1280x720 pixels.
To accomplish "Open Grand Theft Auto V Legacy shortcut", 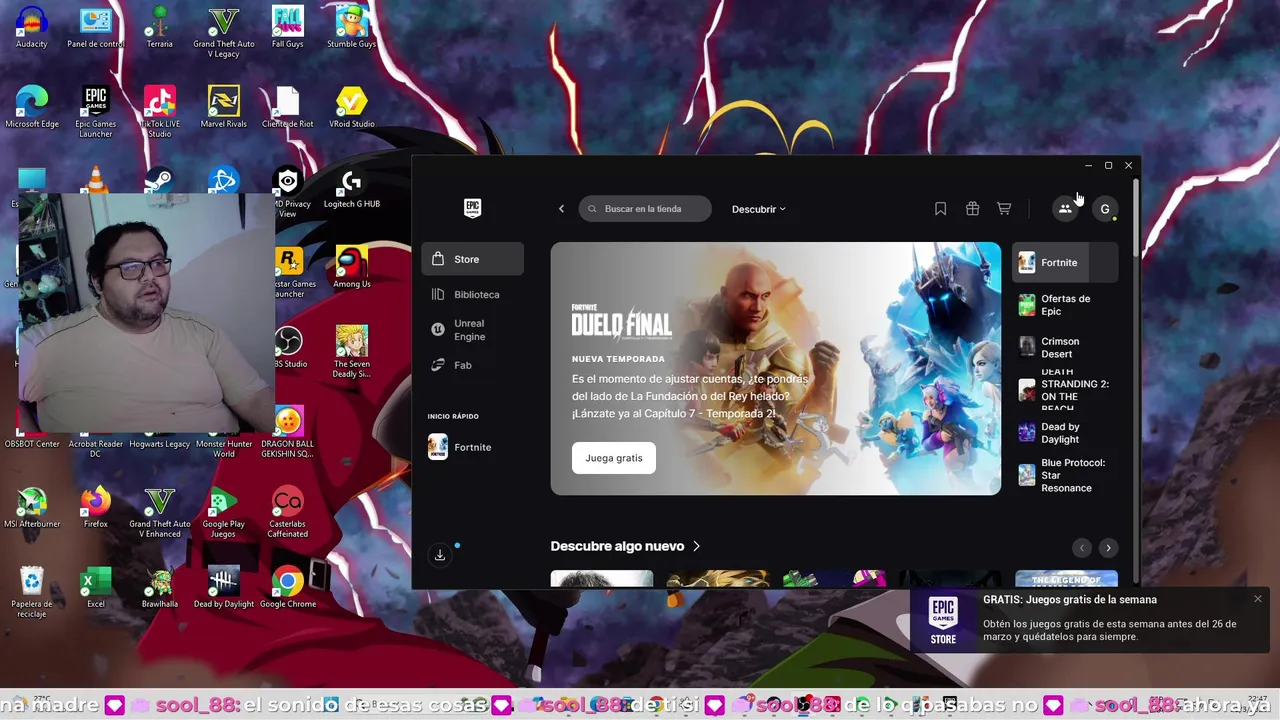I will tap(224, 32).
